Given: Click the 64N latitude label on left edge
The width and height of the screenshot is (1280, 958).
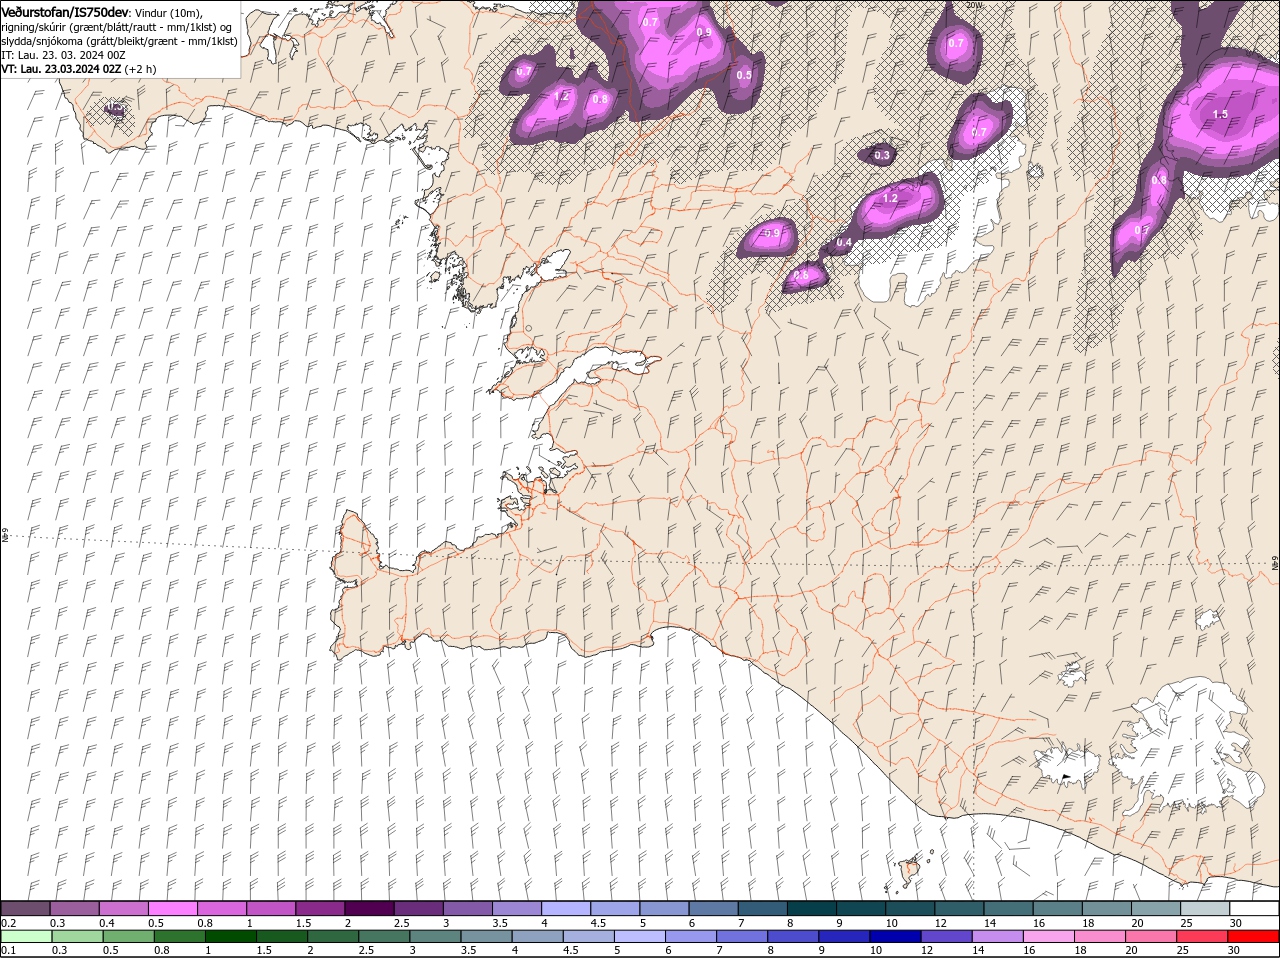Looking at the screenshot, I should pos(4,537).
